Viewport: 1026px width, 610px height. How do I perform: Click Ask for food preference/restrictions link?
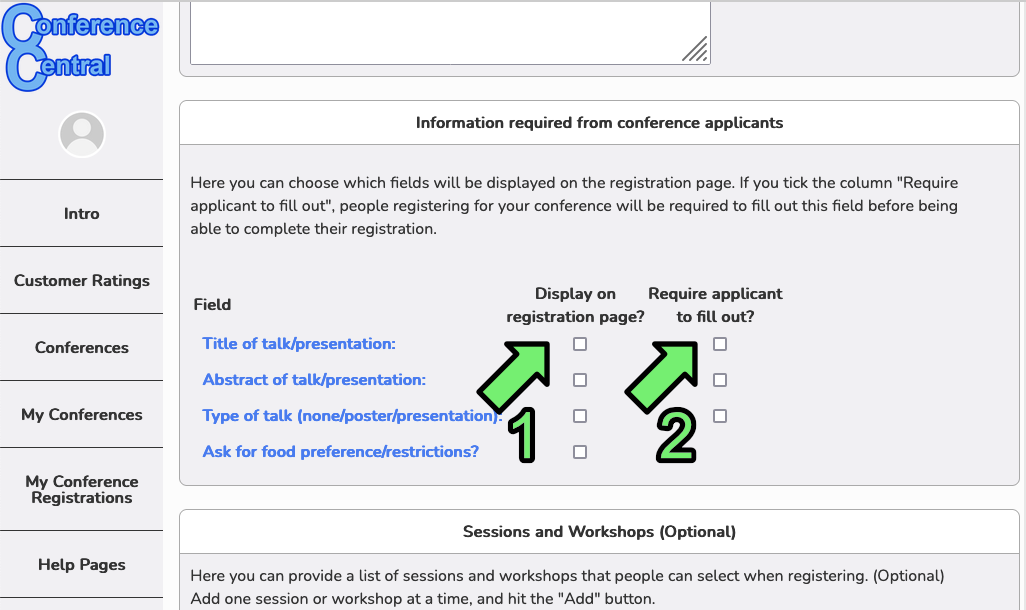point(340,452)
